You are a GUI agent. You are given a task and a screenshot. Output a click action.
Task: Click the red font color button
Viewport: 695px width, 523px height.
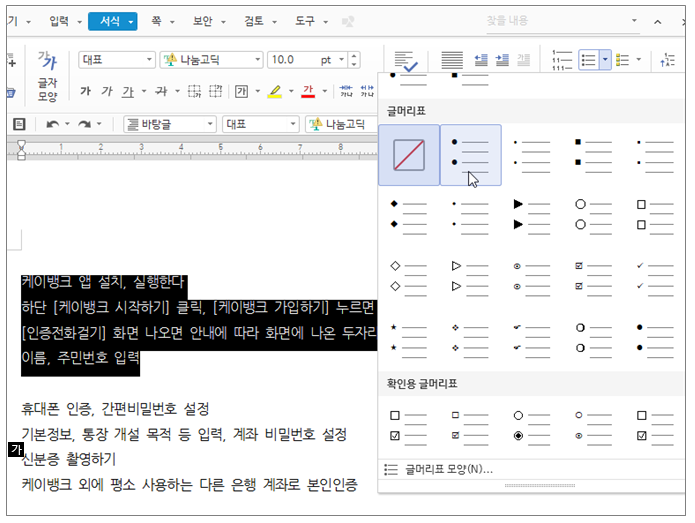(x=308, y=91)
